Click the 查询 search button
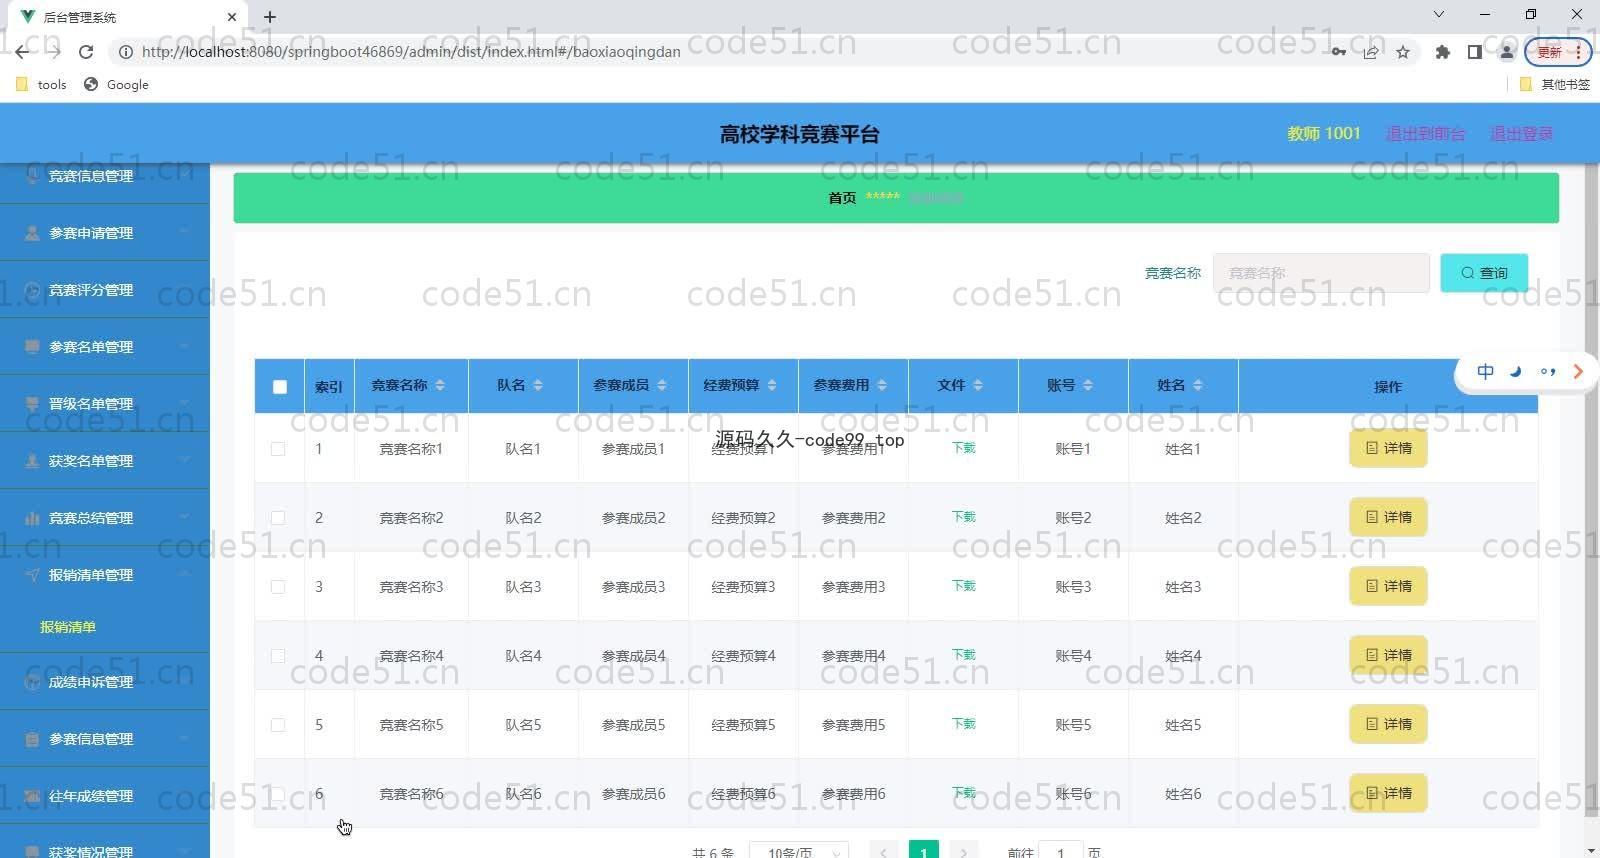This screenshot has width=1600, height=858. point(1484,273)
